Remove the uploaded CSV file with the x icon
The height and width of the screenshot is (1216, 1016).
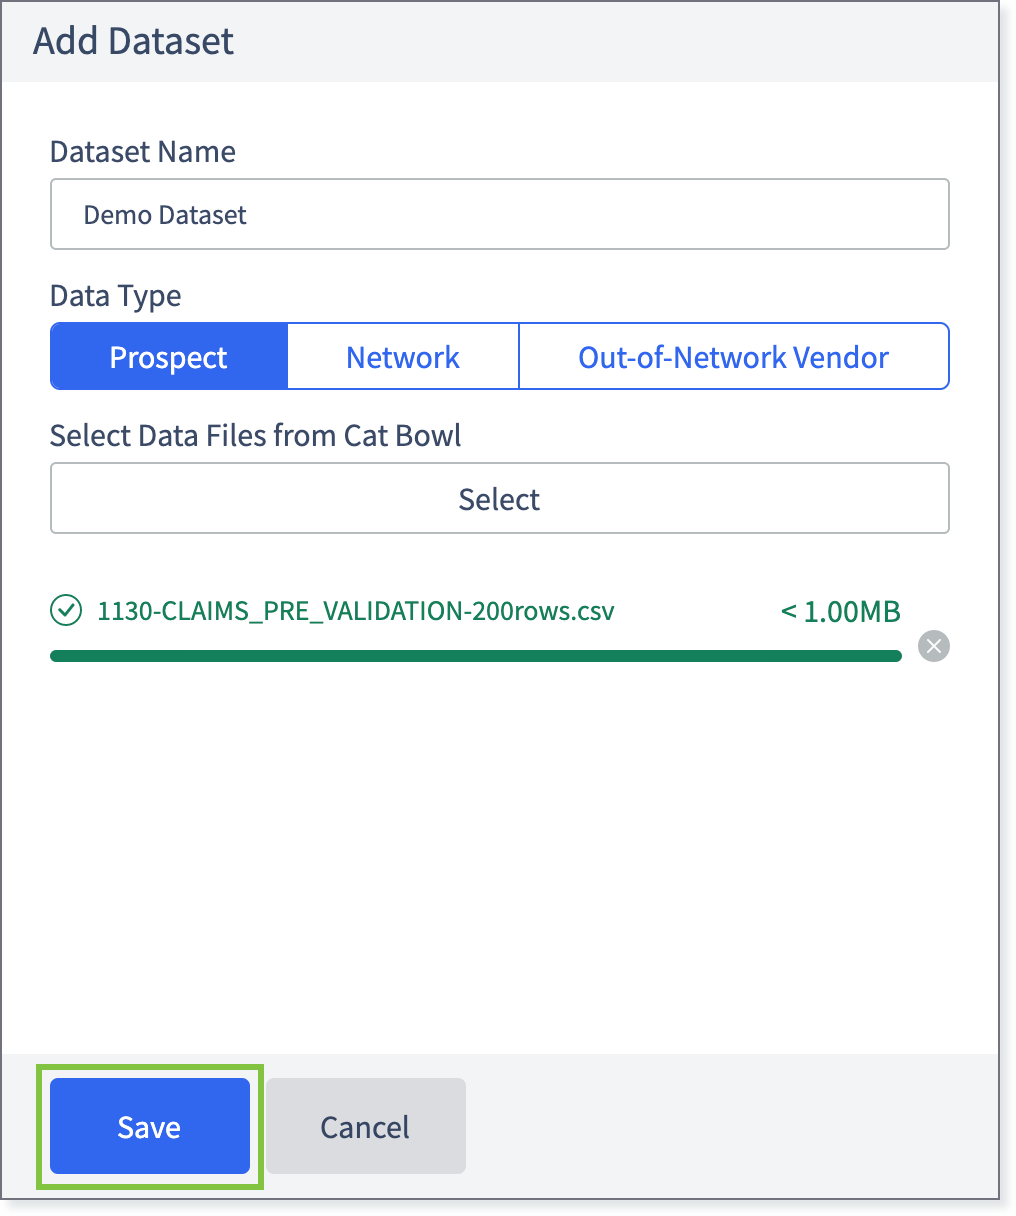pyautogui.click(x=934, y=646)
